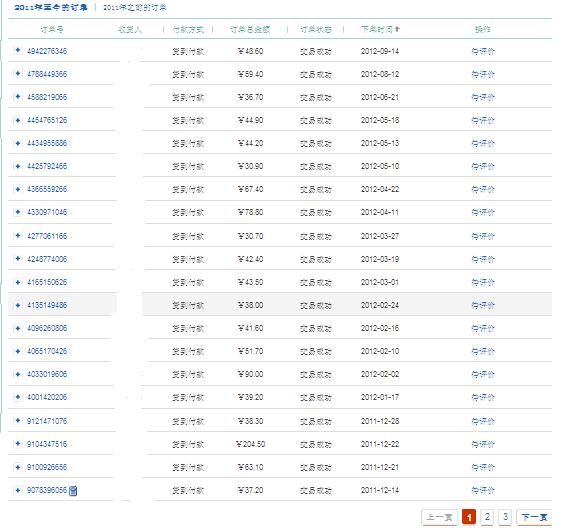Sort by order date column header arrow
Image resolution: width=574 pixels, height=528 pixels.
click(398, 29)
